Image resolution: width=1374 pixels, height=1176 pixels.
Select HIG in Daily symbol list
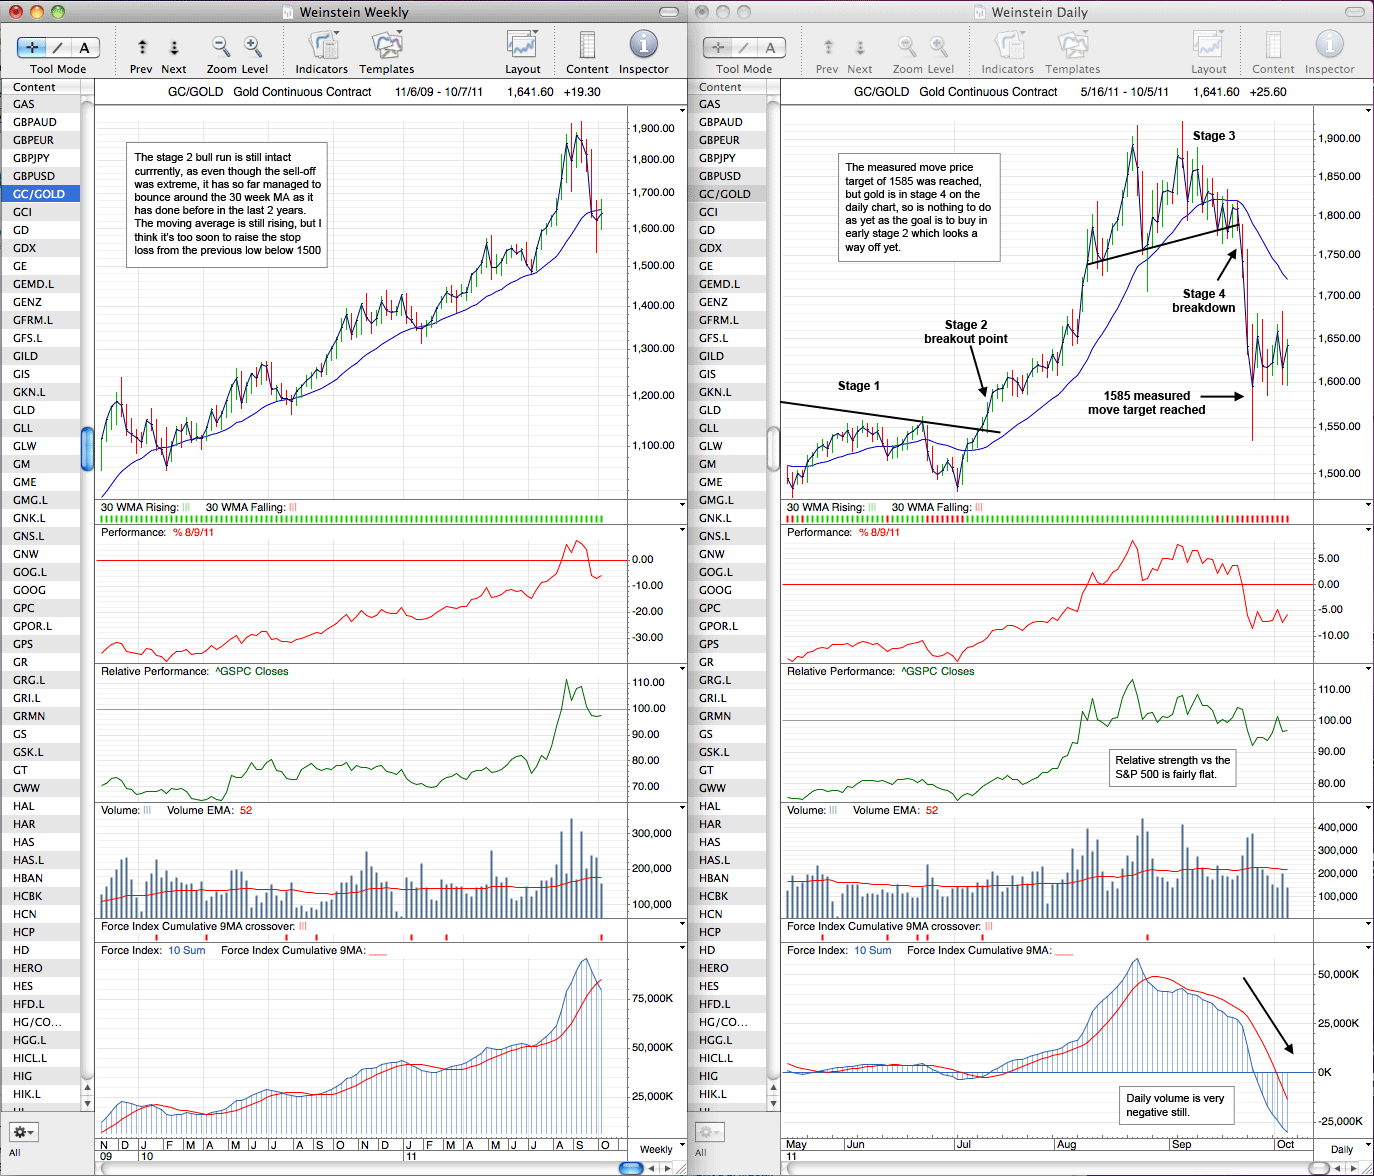726,1076
